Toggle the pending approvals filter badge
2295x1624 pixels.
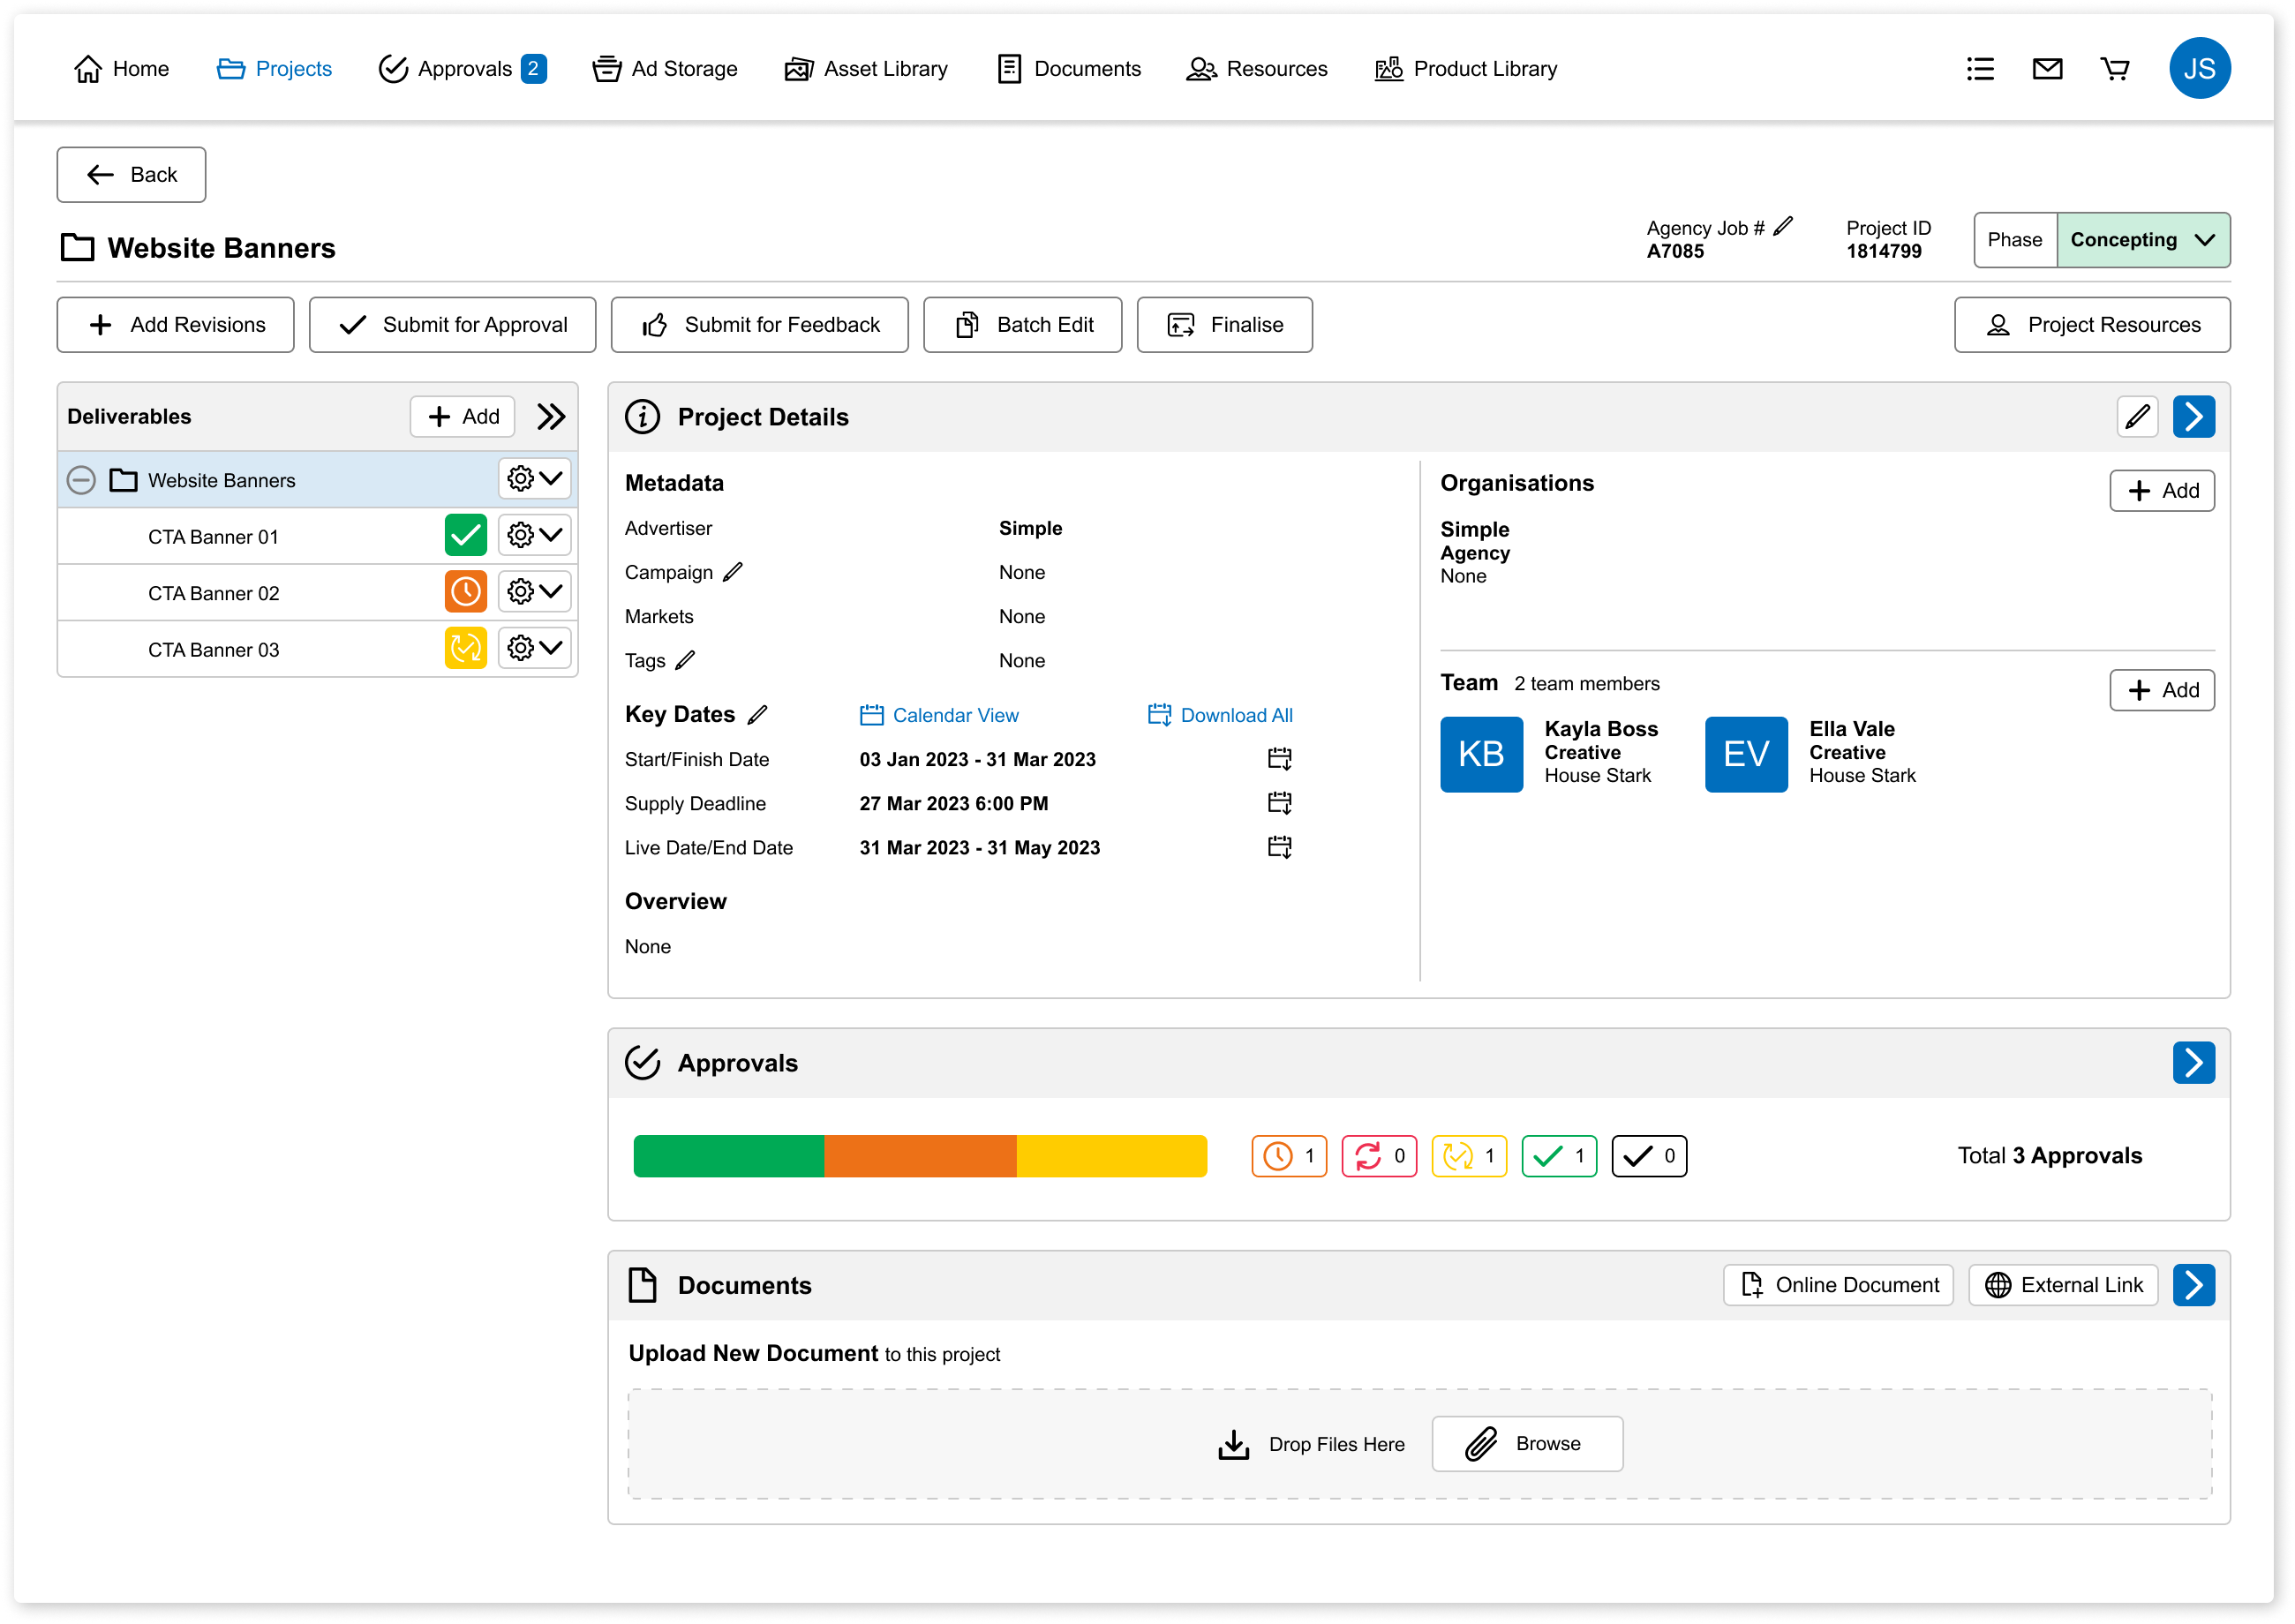coord(1289,1155)
